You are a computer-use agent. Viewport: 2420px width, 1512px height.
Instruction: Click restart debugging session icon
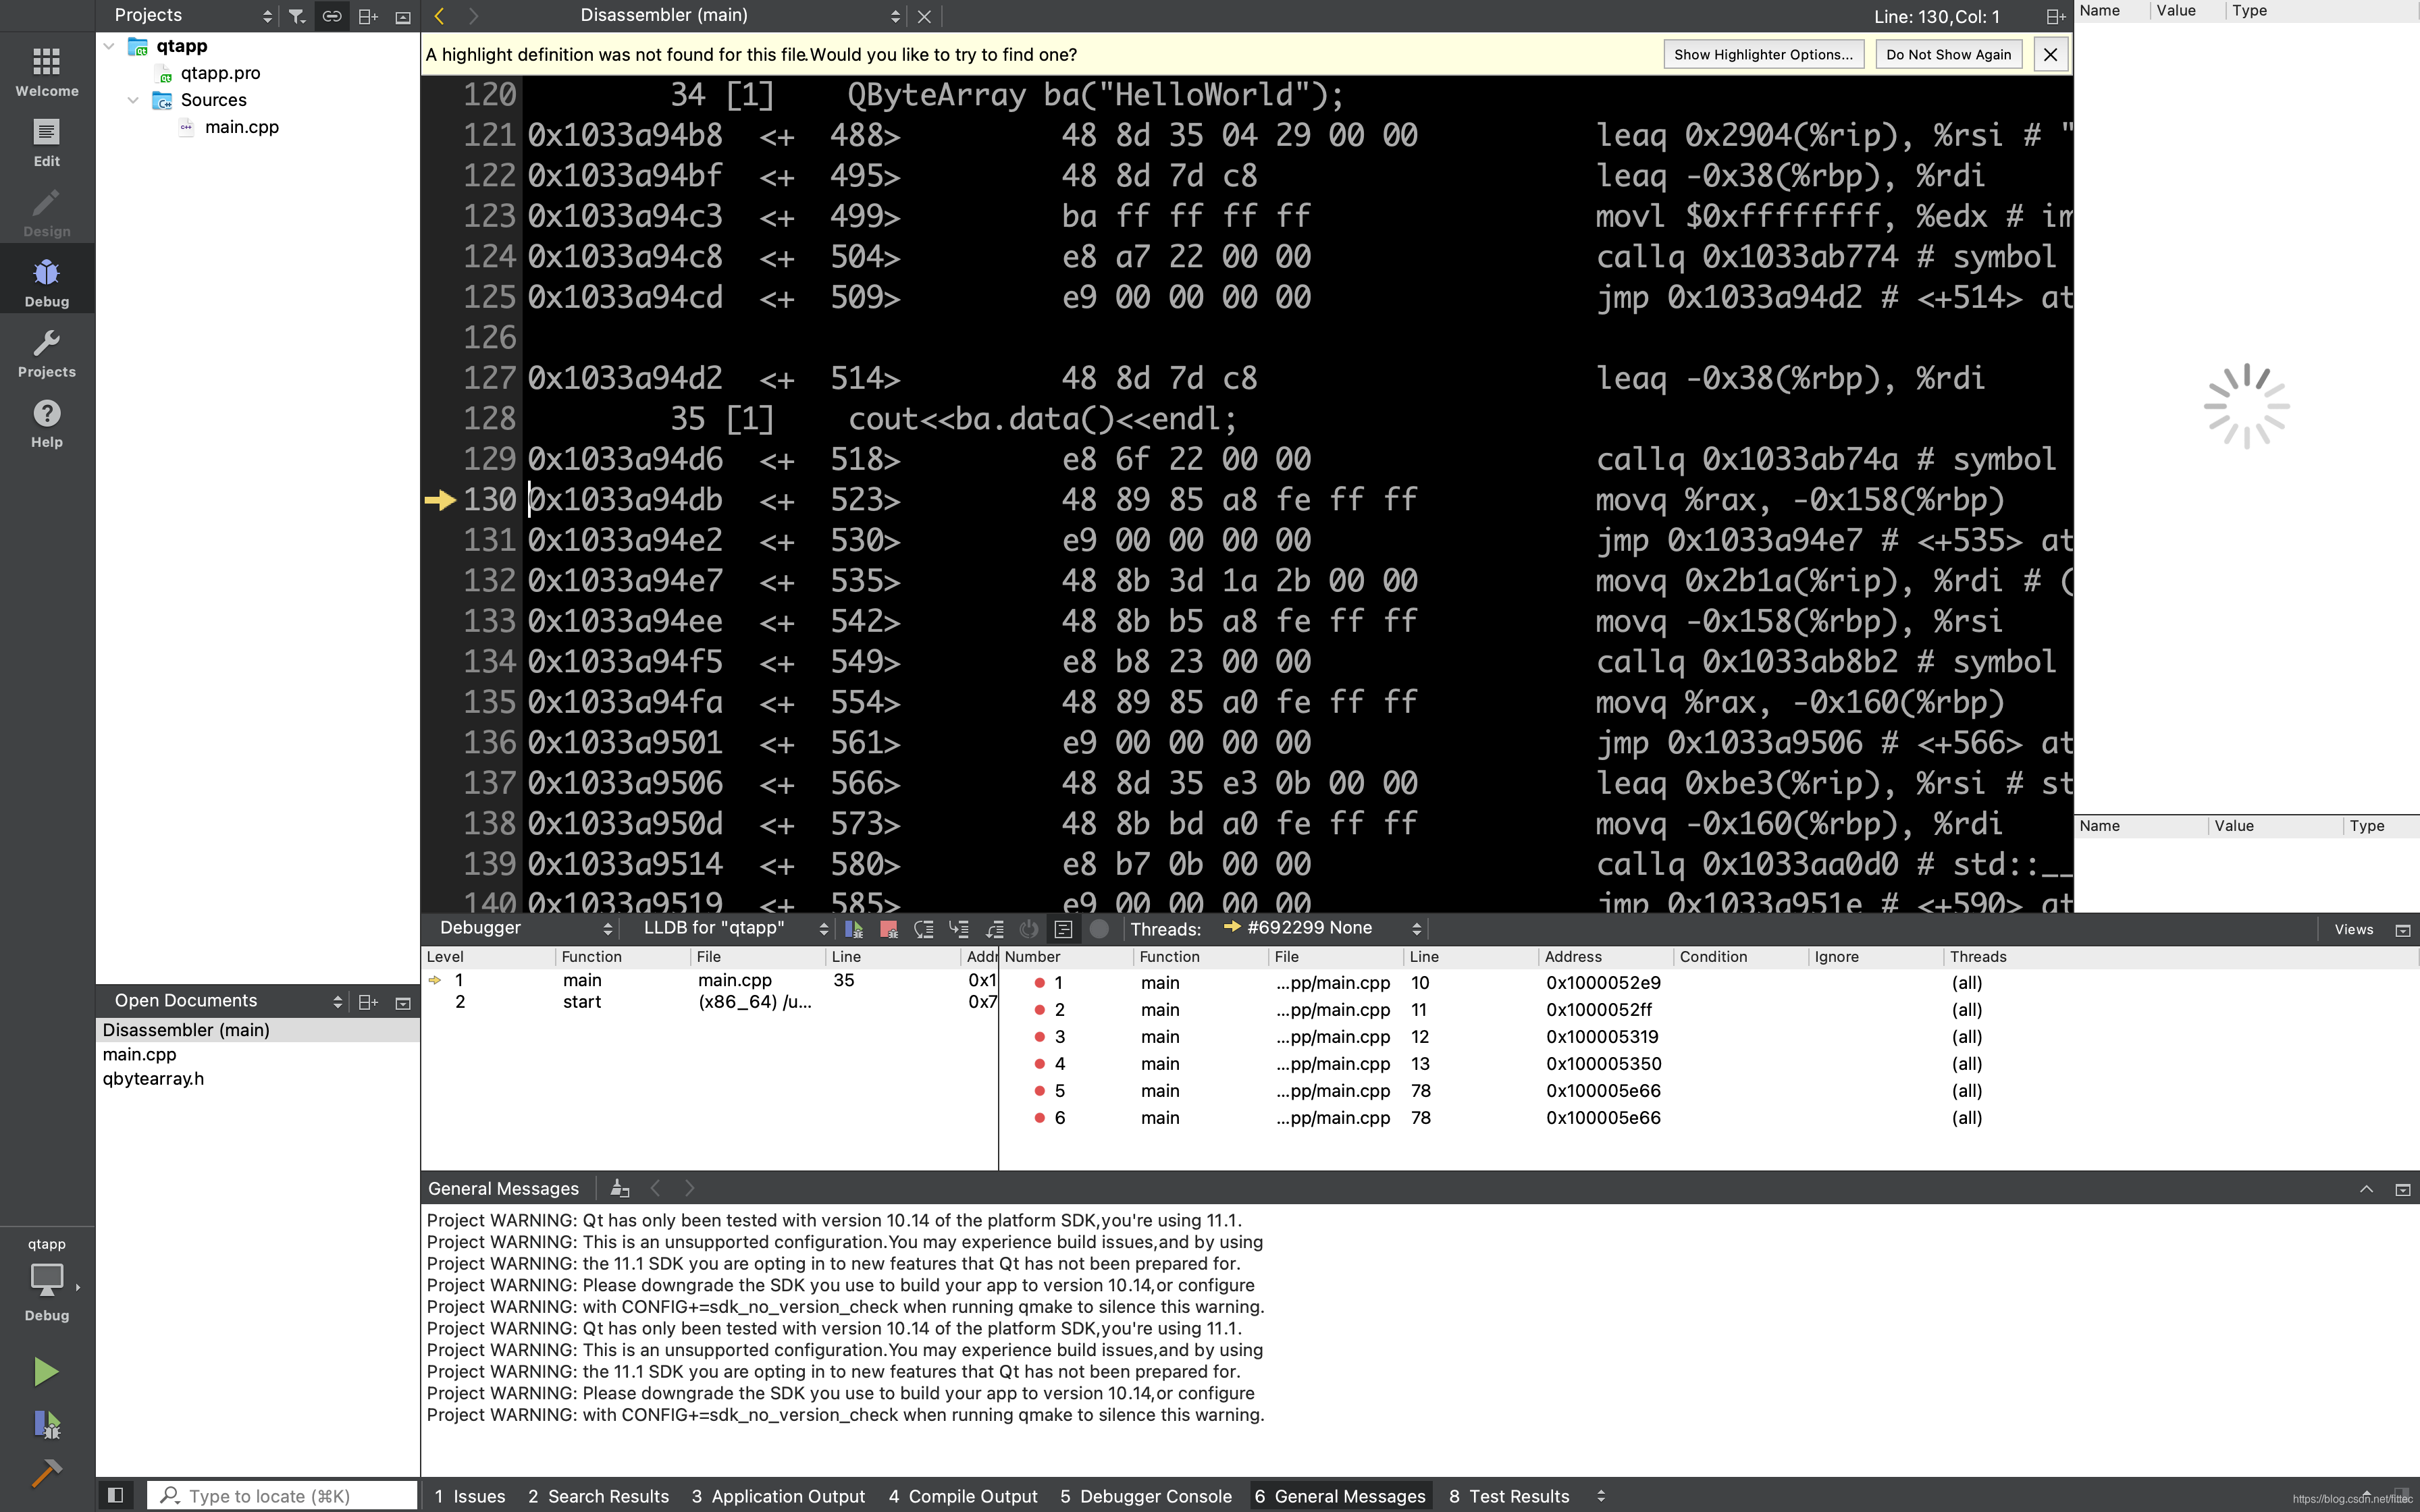pos(1029,929)
